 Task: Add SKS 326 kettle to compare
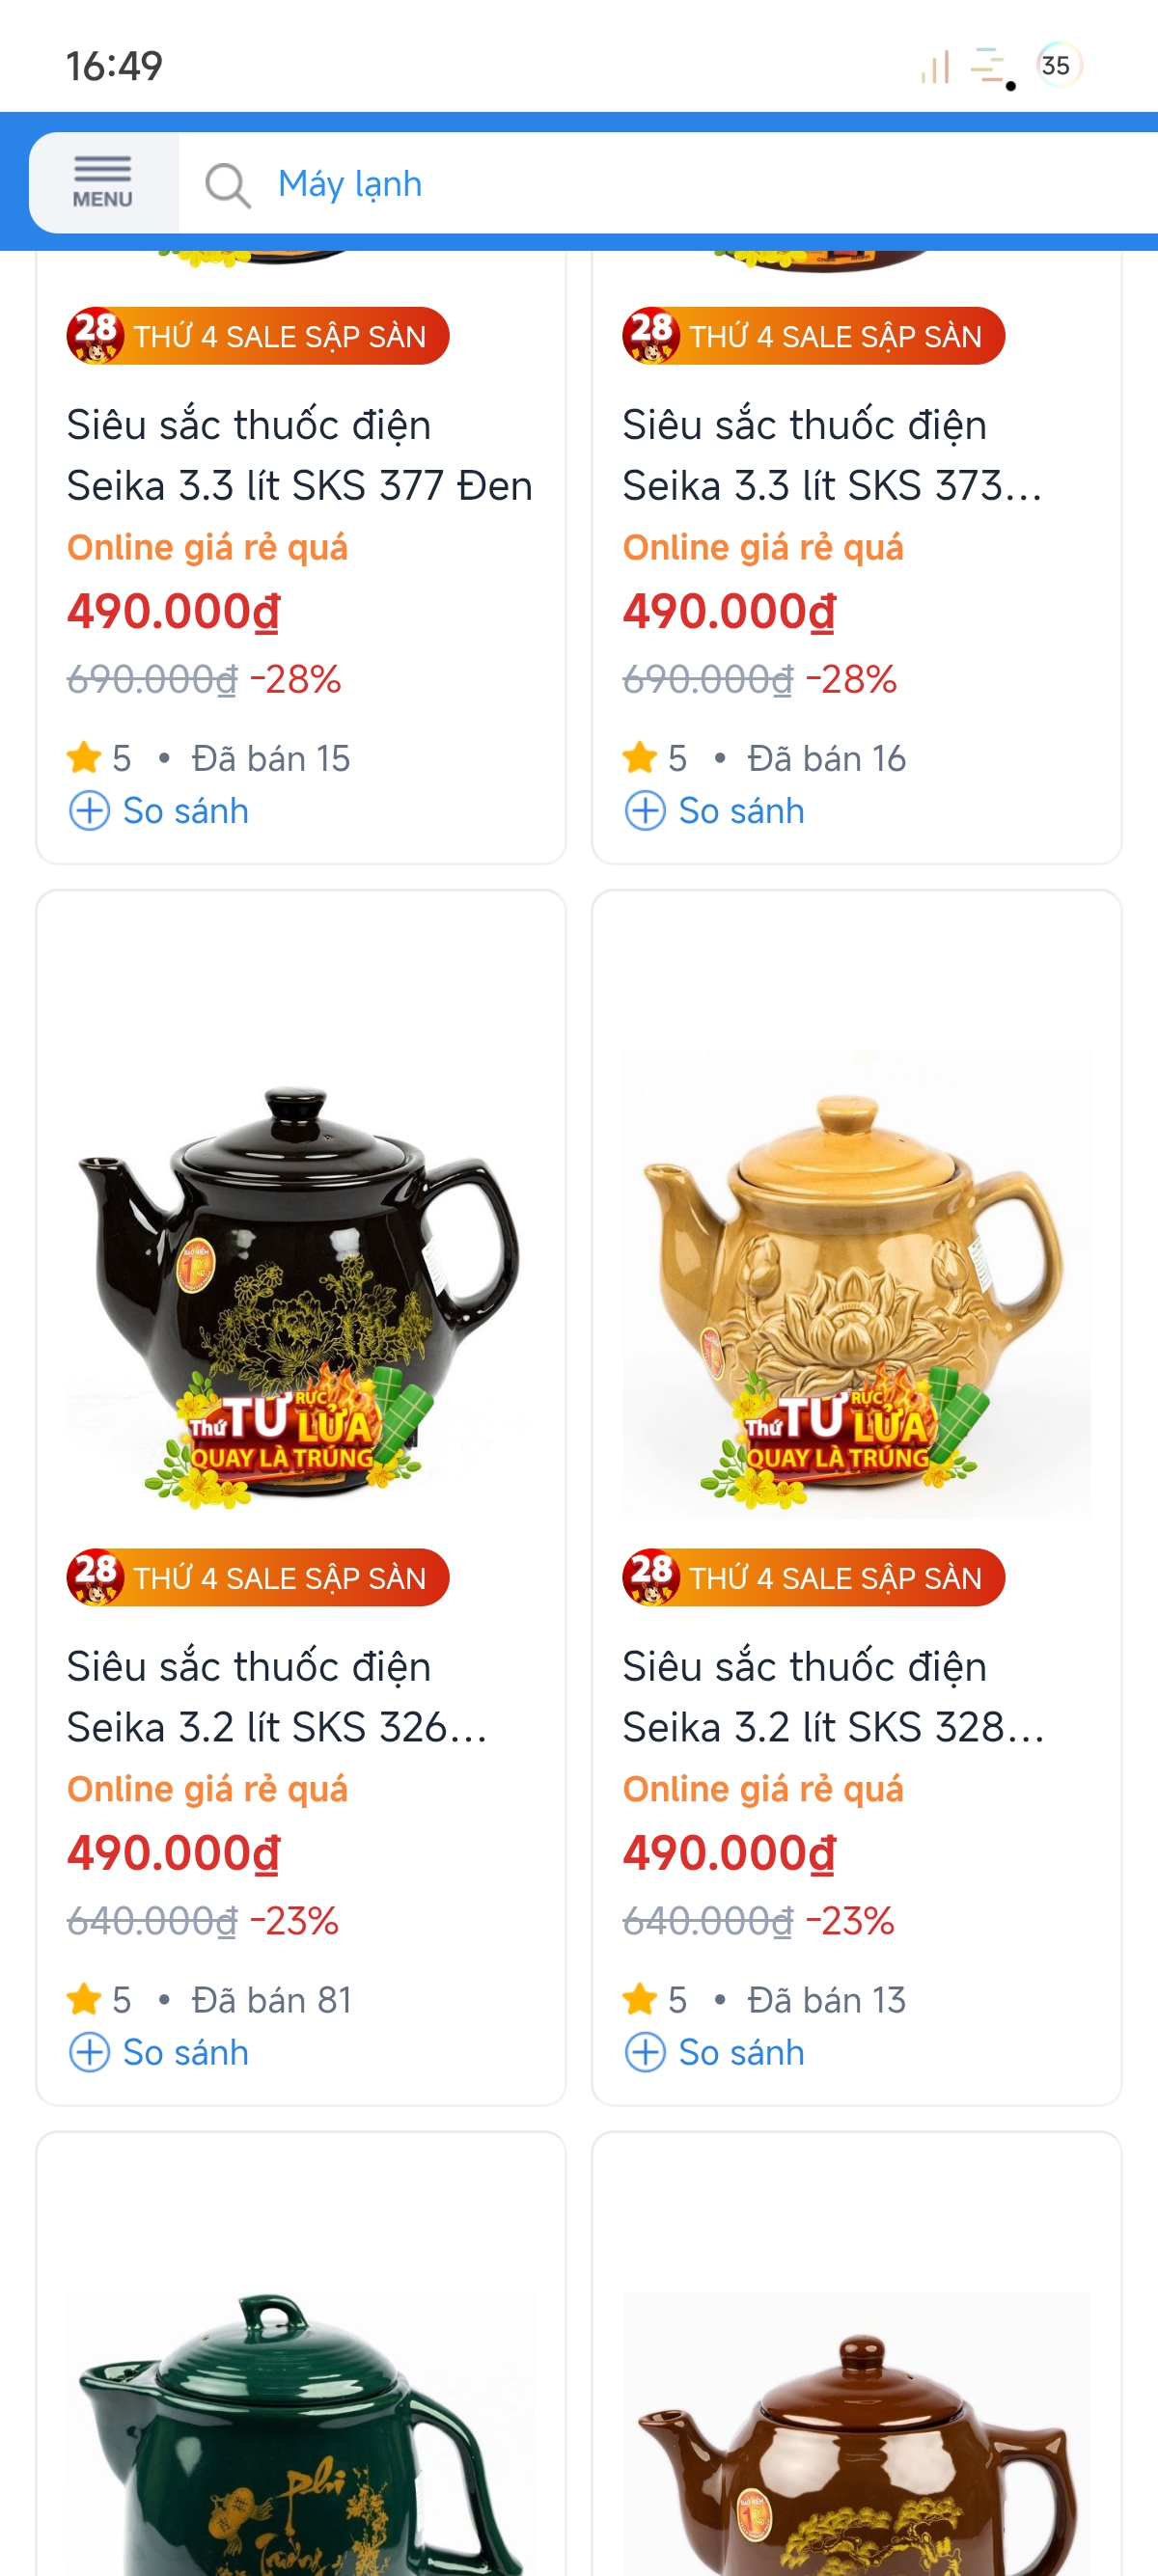(x=159, y=2052)
